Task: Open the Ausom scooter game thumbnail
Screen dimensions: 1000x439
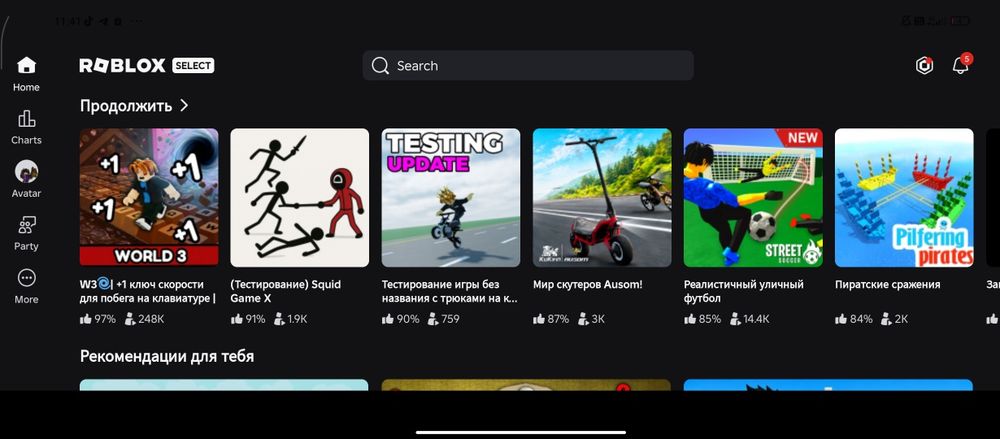Action: click(602, 197)
